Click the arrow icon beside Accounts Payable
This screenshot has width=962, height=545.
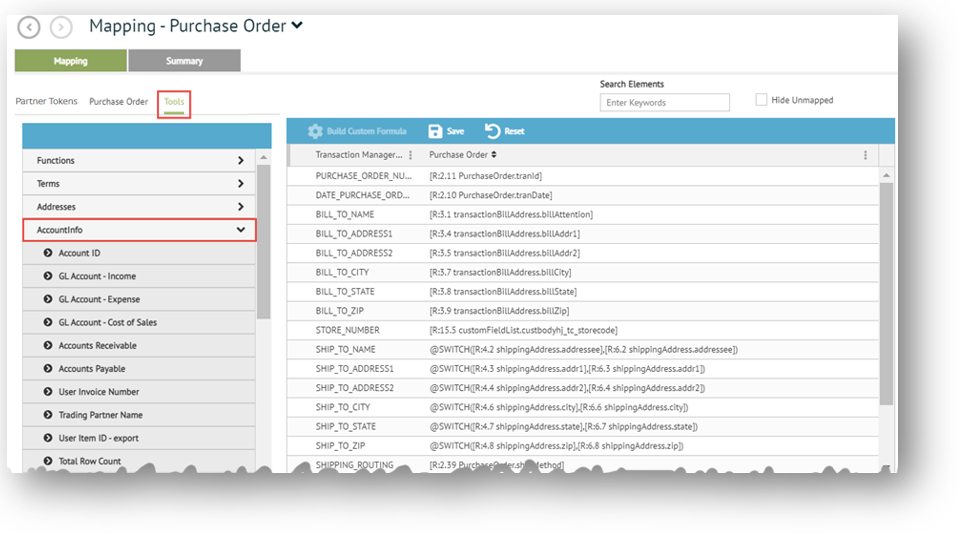tap(48, 369)
